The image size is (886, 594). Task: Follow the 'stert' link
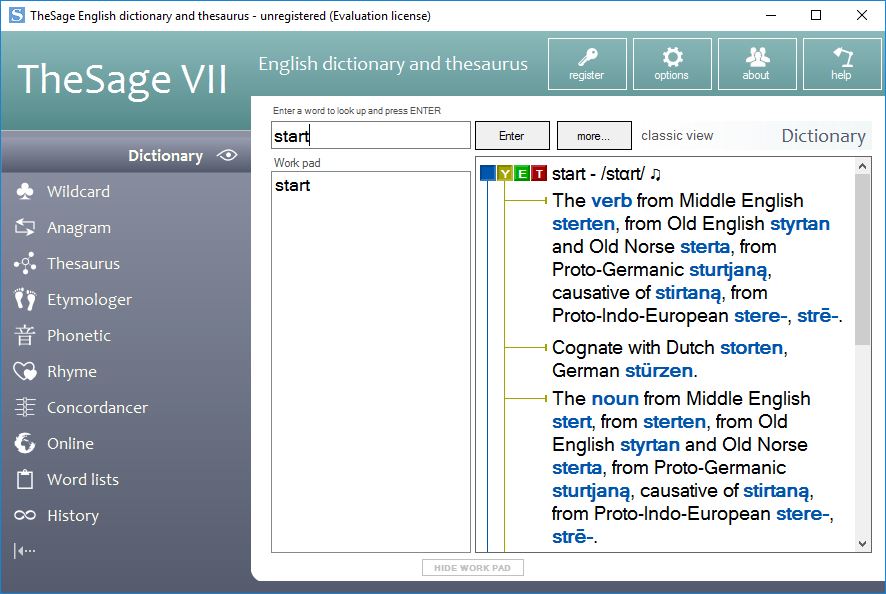point(571,422)
